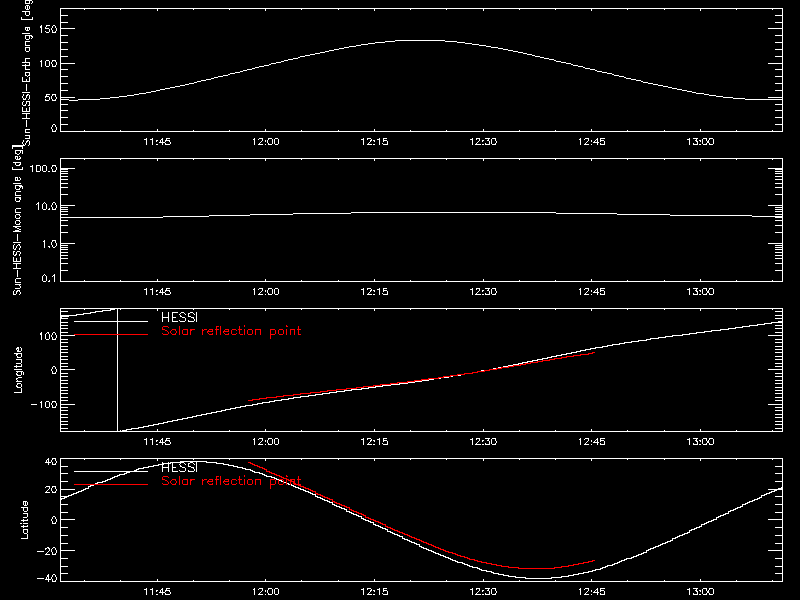800x600 pixels.
Task: Click 13:00 label under Longitude plot
Action: point(701,442)
